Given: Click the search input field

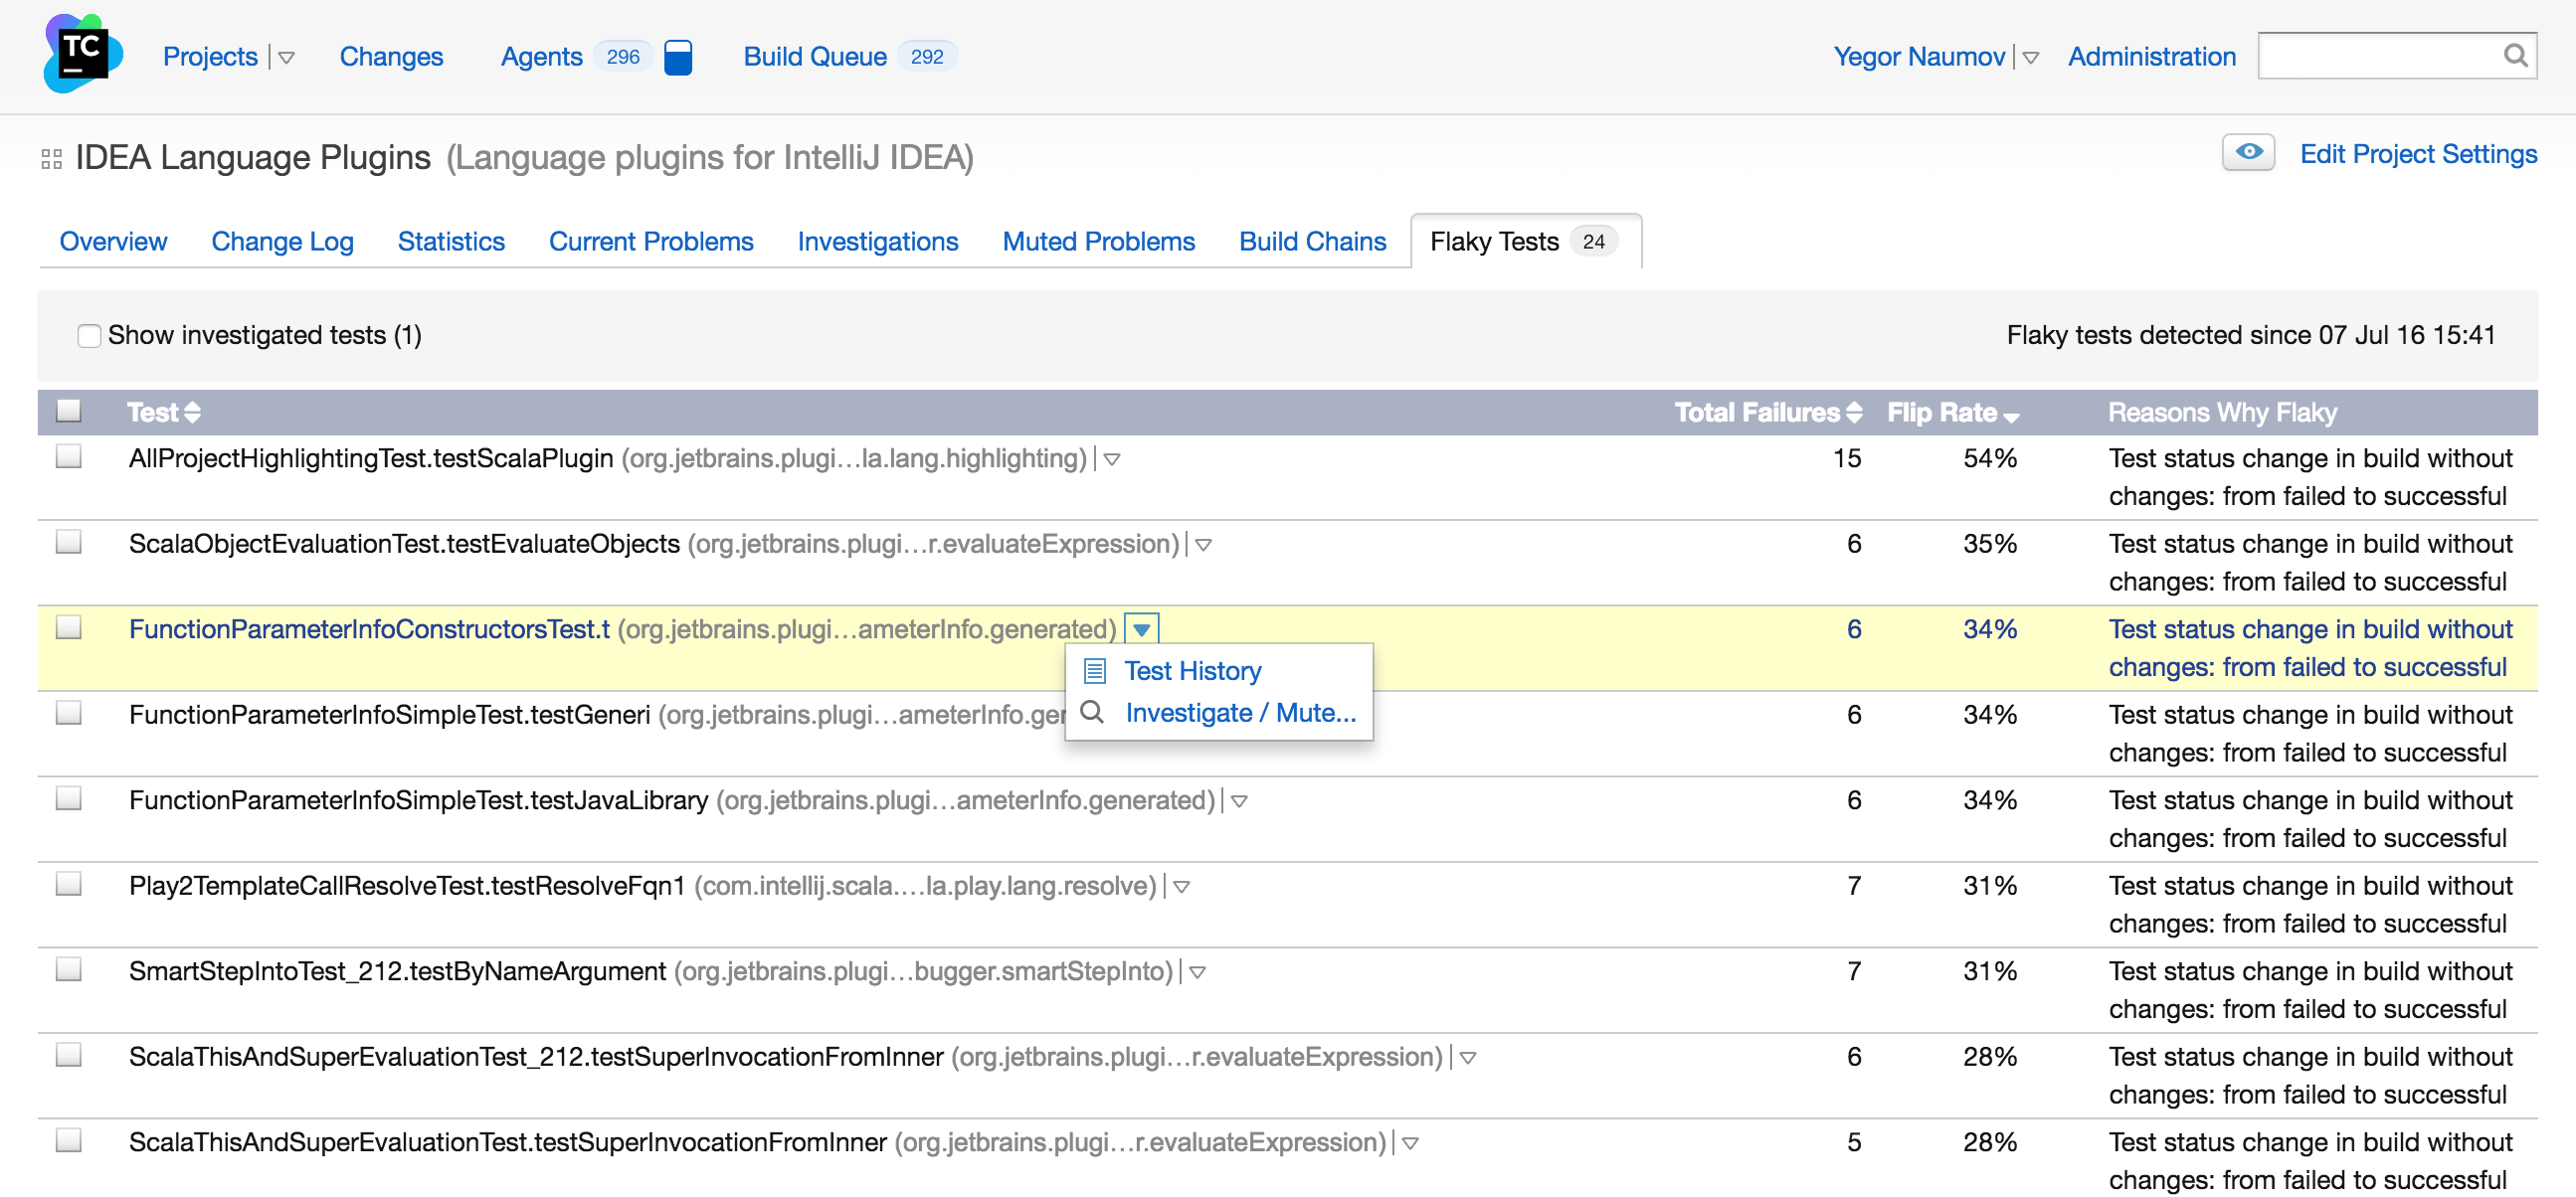Looking at the screenshot, I should (2380, 56).
